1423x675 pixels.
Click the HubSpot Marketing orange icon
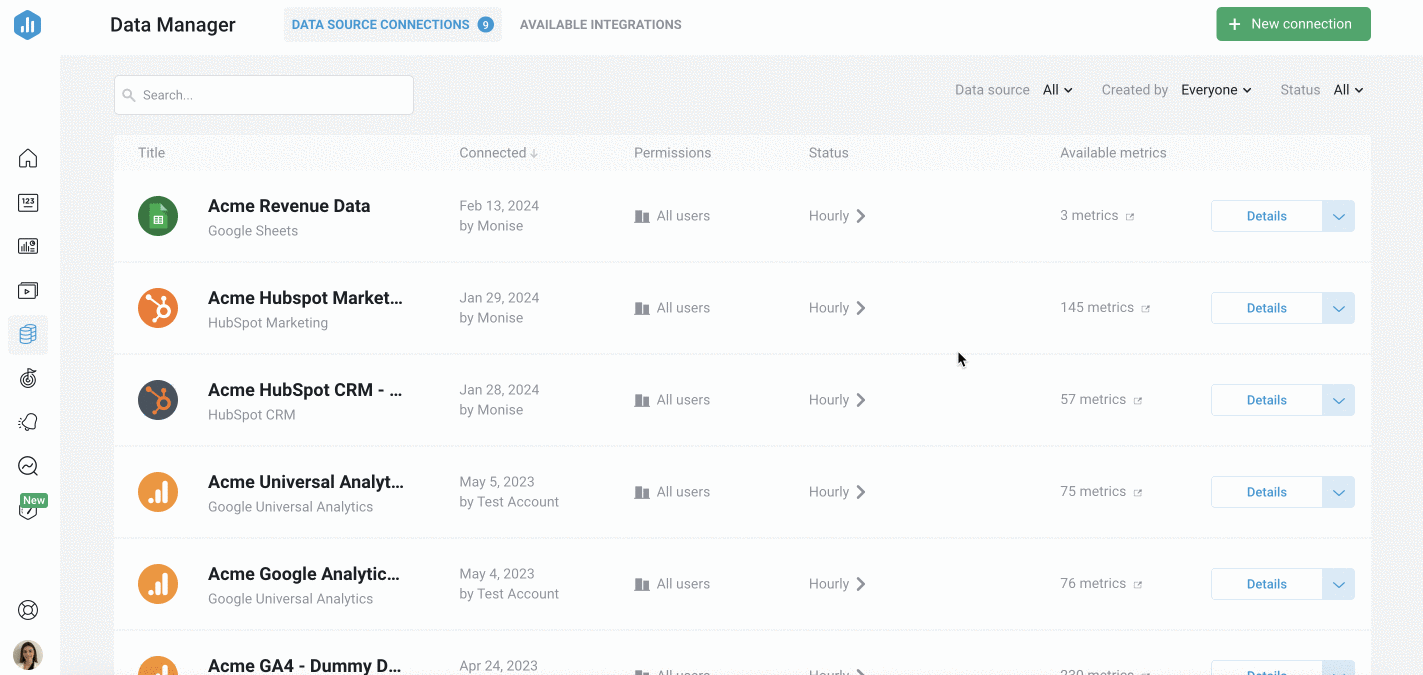tap(158, 308)
